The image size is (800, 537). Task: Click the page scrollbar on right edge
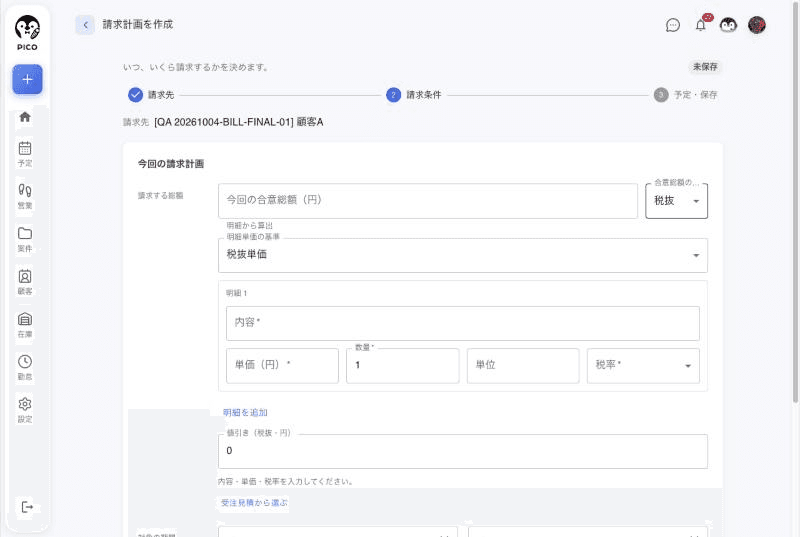pyautogui.click(x=795, y=204)
